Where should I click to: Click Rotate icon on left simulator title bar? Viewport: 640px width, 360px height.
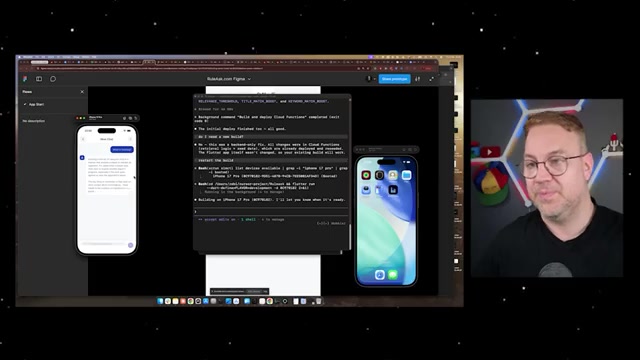136,118
